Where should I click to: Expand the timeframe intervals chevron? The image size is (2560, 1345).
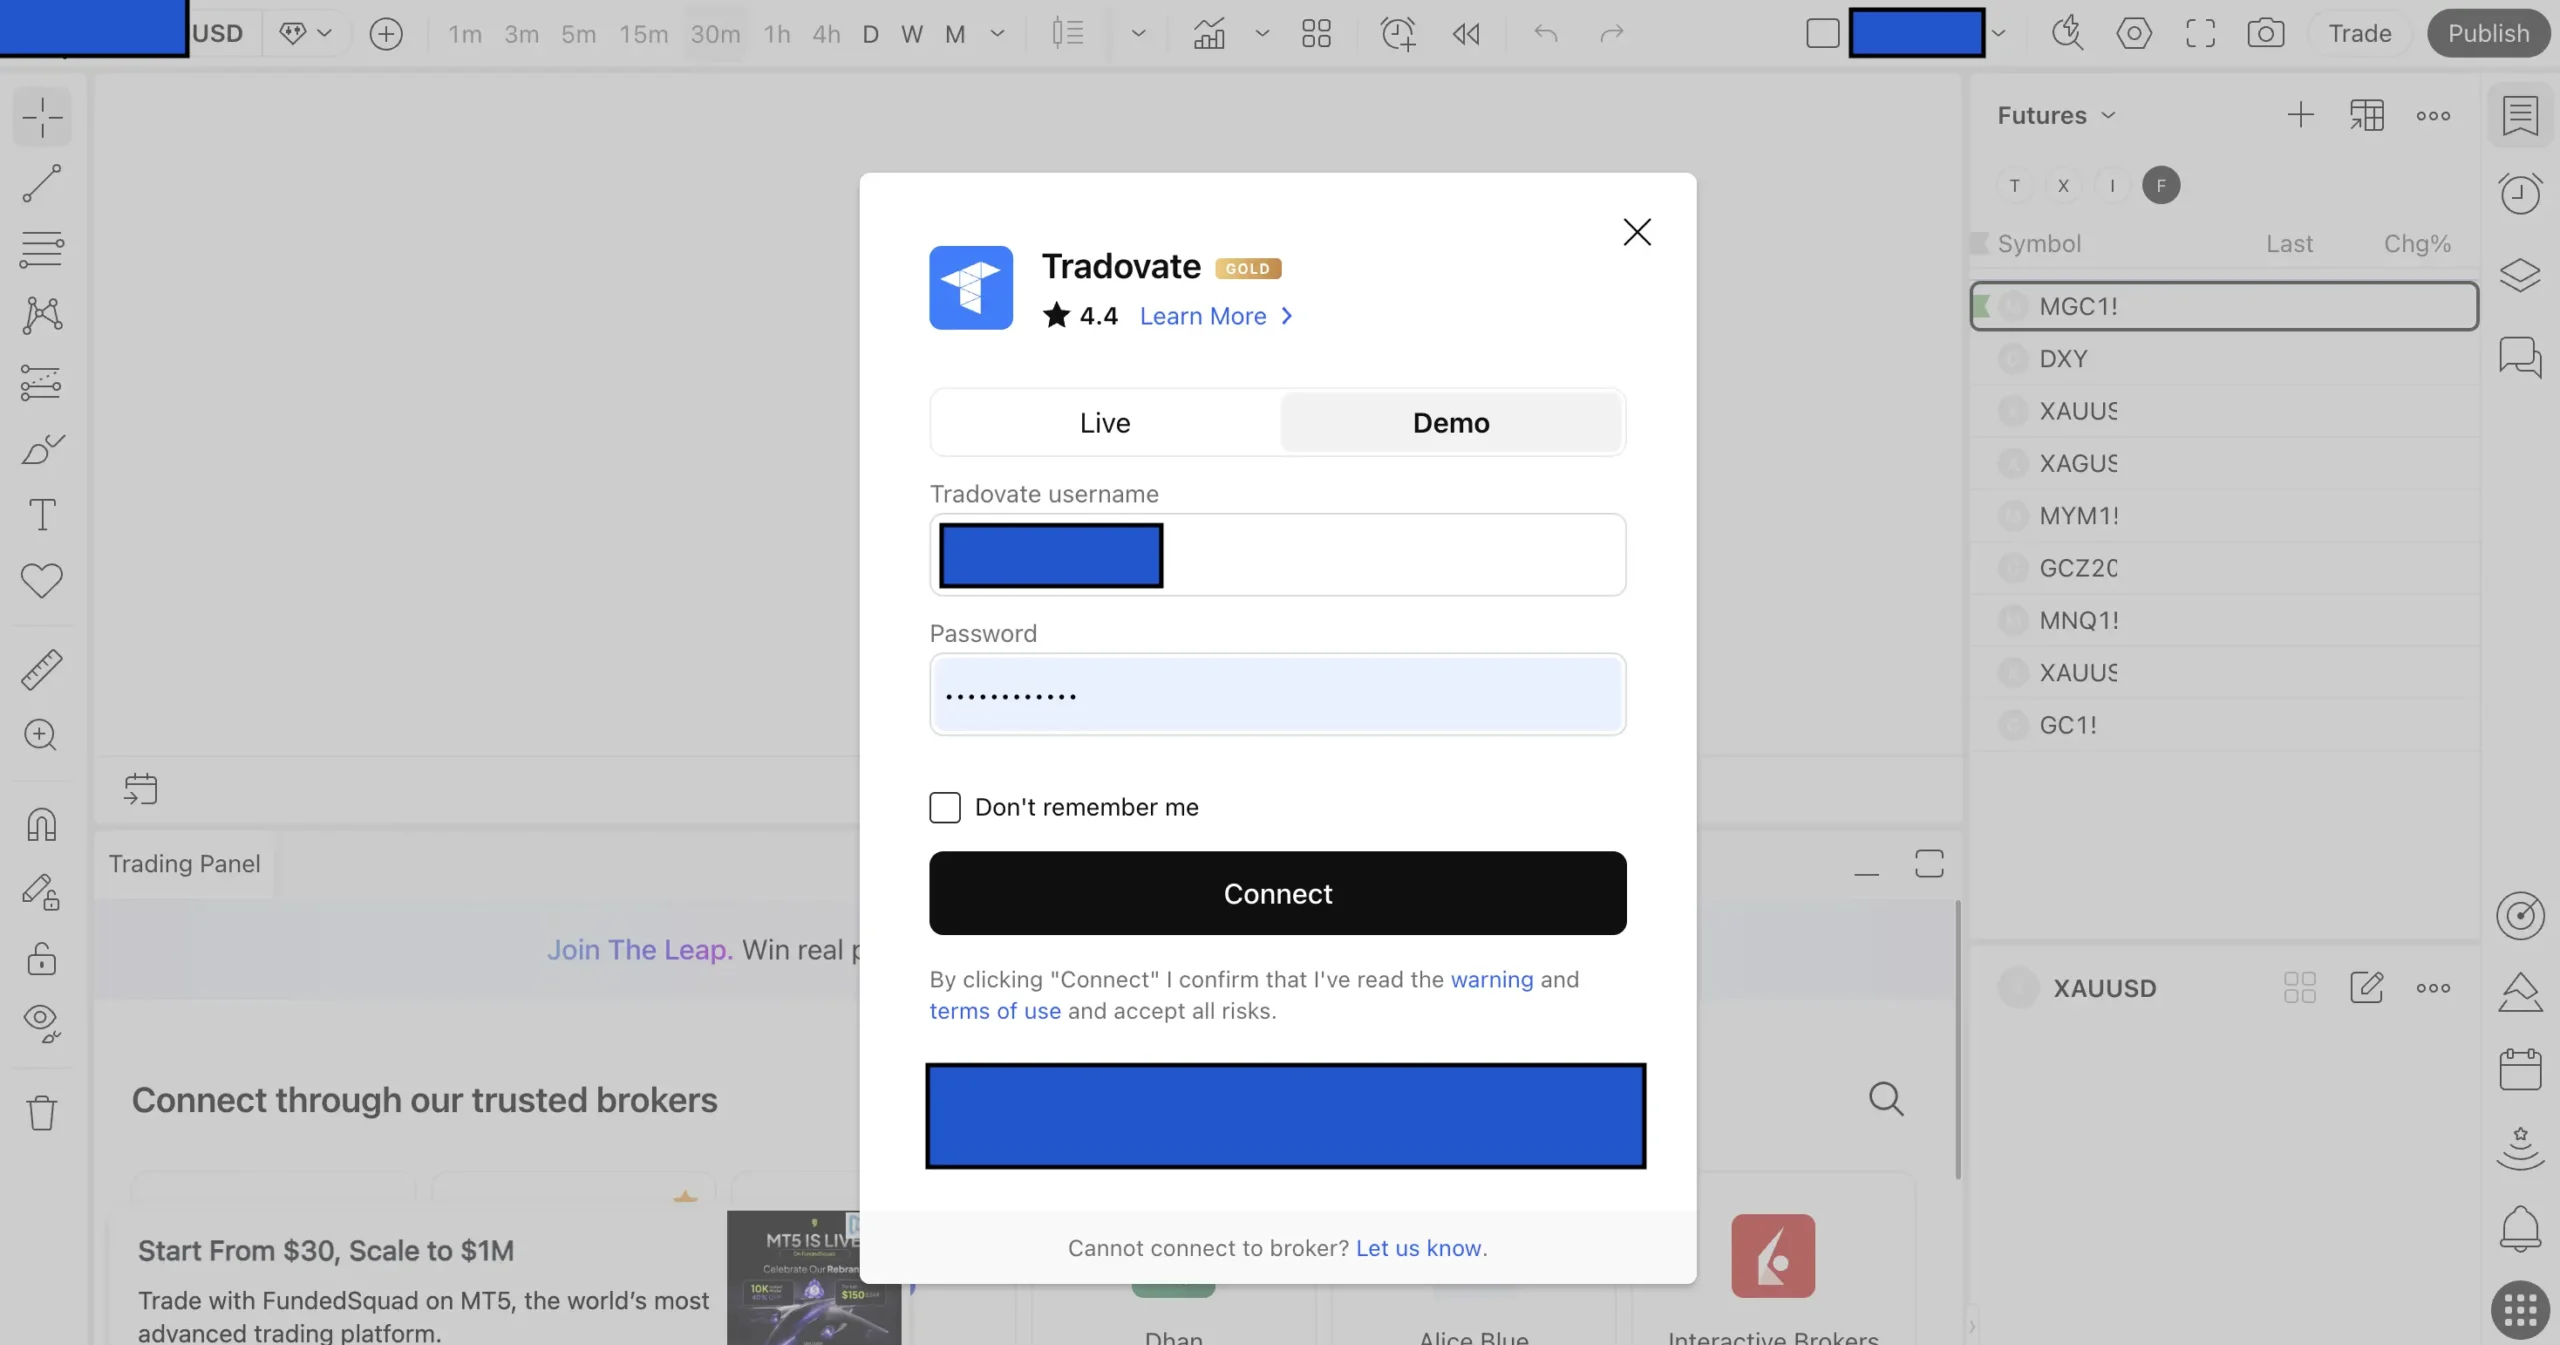coord(997,33)
